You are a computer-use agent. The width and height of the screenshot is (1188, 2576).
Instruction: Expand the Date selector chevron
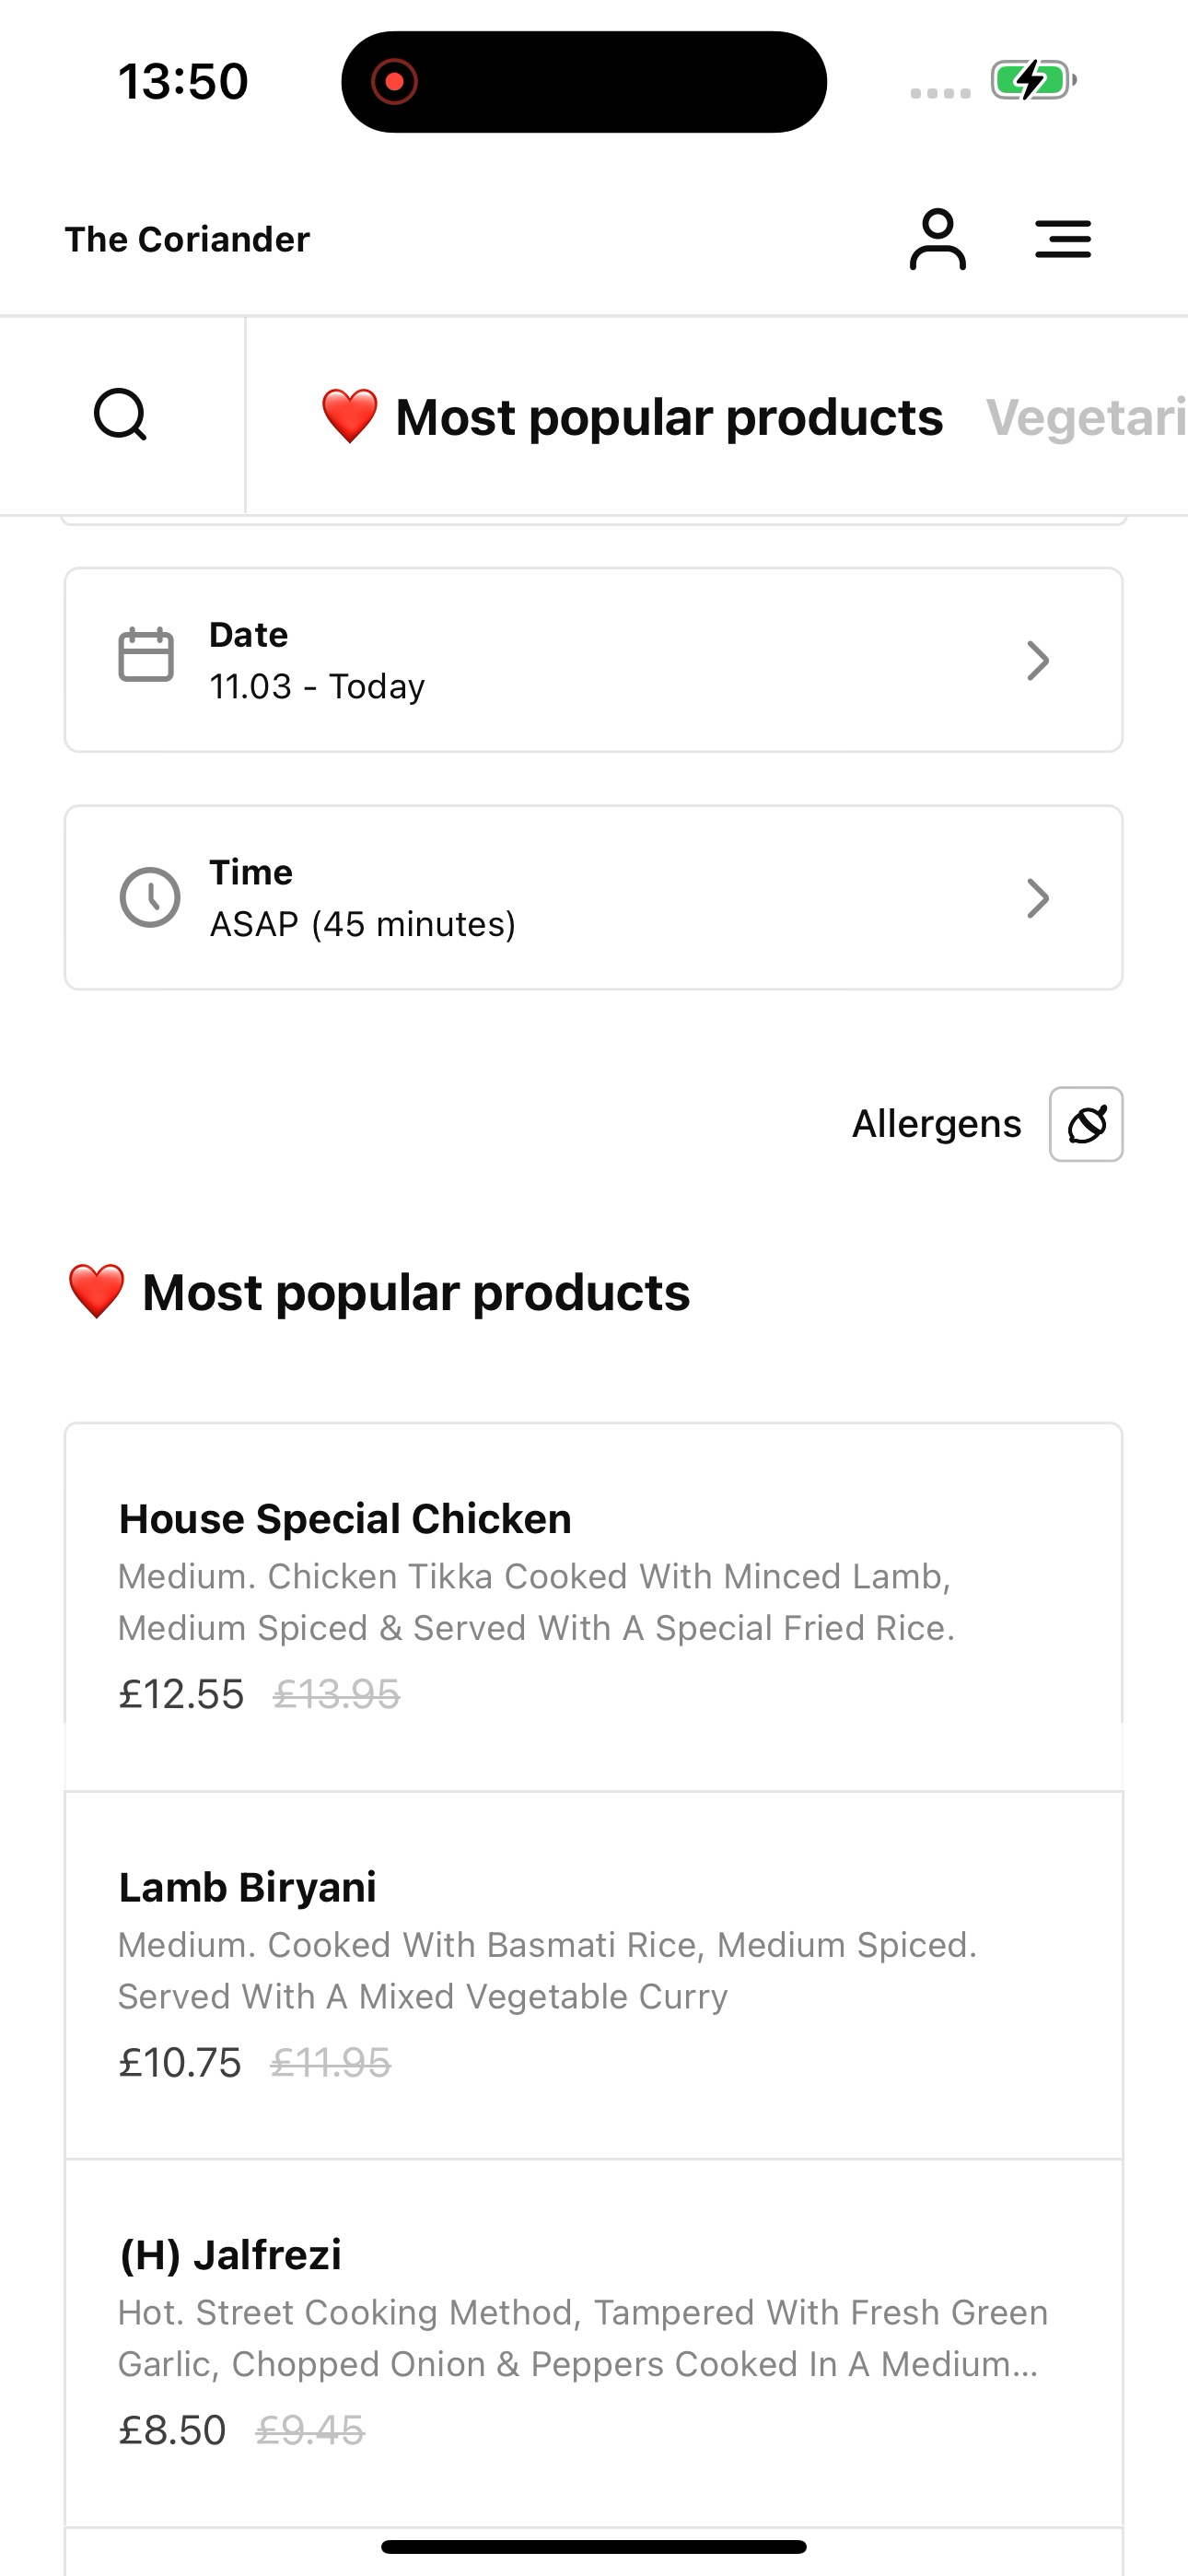click(x=1038, y=661)
